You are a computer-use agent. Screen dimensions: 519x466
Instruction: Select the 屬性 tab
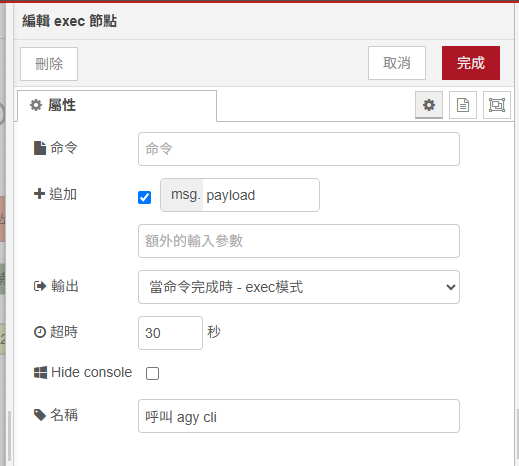tap(117, 105)
